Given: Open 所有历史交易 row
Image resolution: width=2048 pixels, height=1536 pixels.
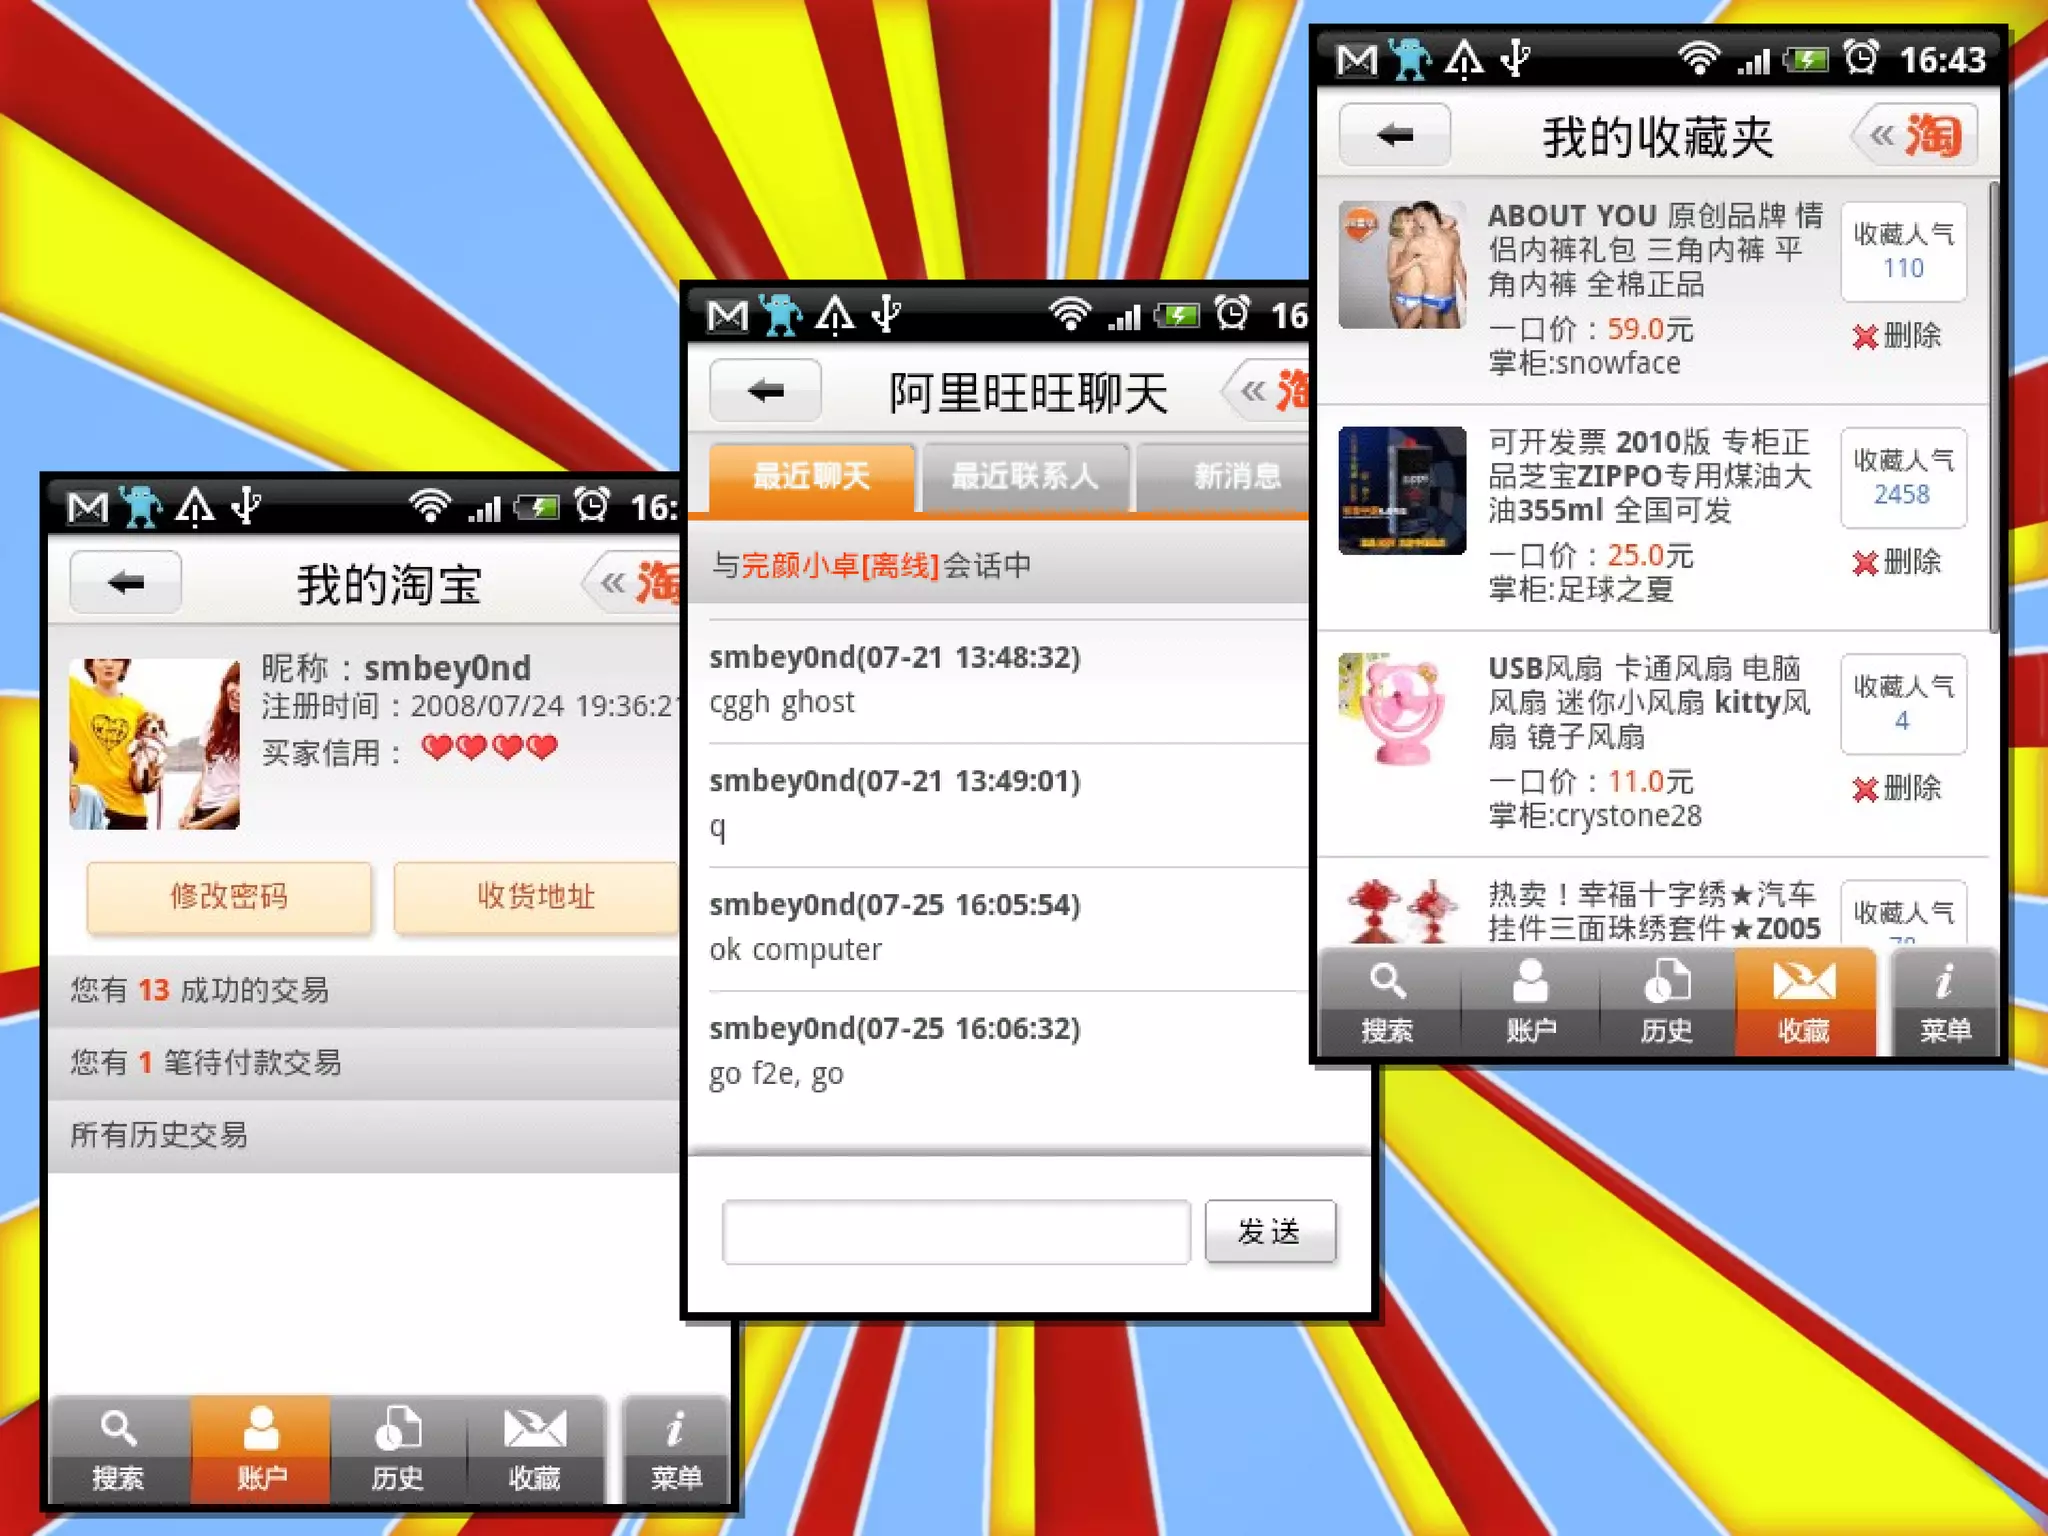Looking at the screenshot, I should [365, 1136].
